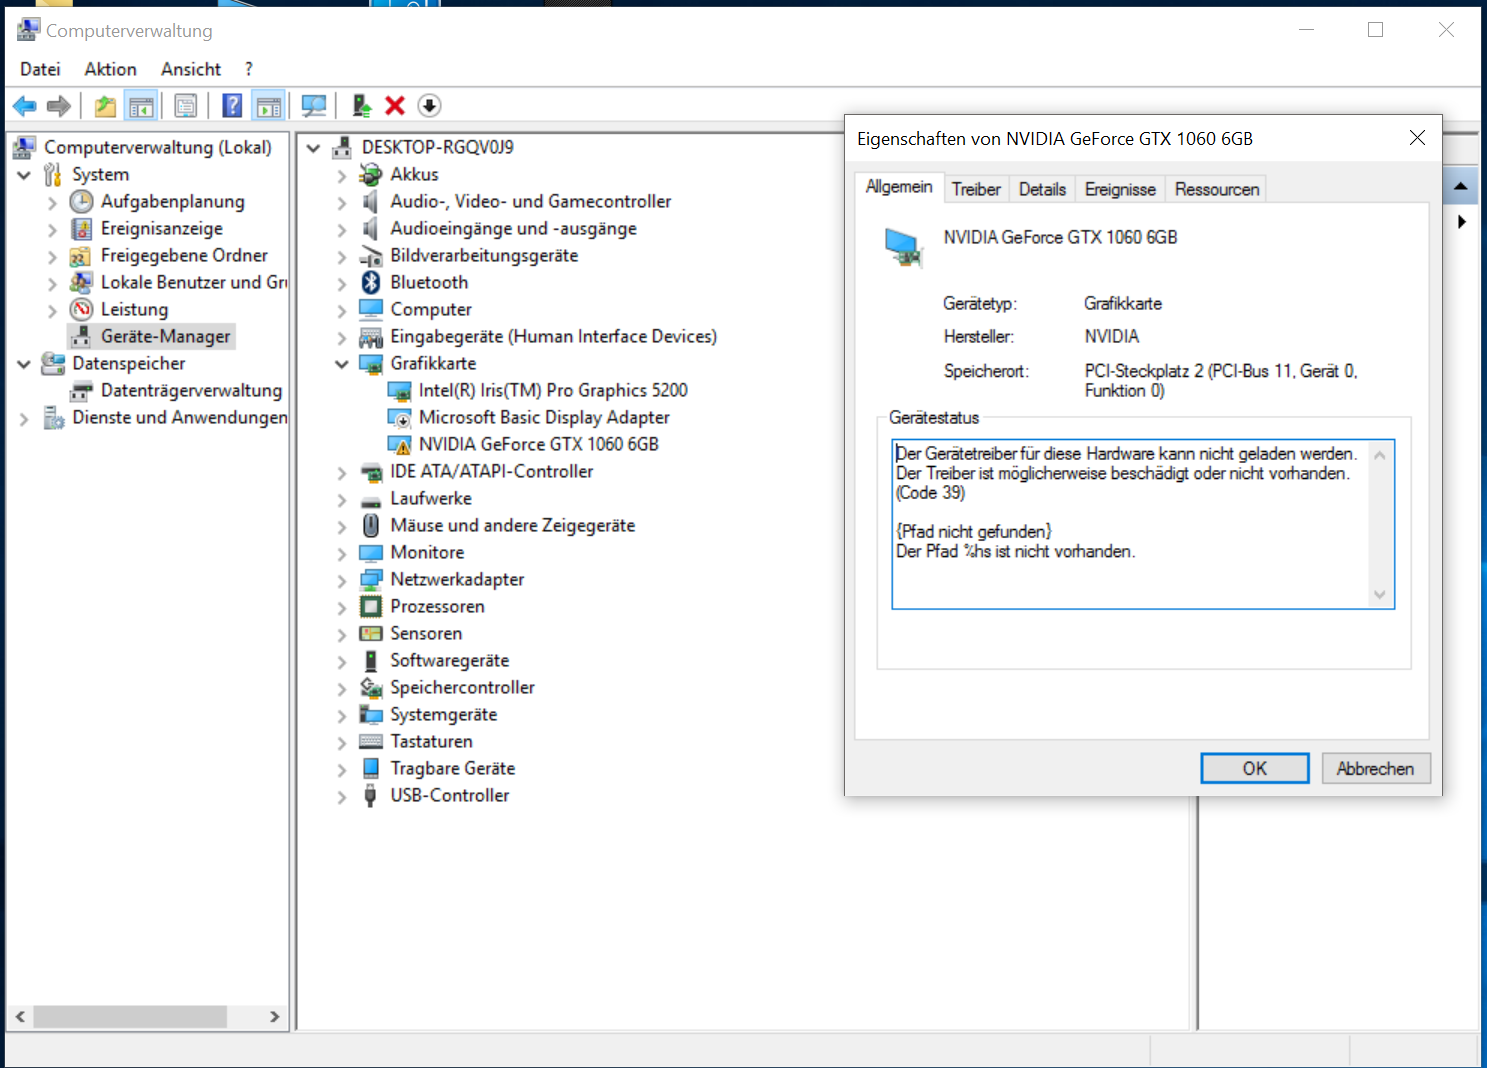Expand the Monitore category chevron
Viewport: 1487px width, 1068px height.
pyautogui.click(x=342, y=554)
